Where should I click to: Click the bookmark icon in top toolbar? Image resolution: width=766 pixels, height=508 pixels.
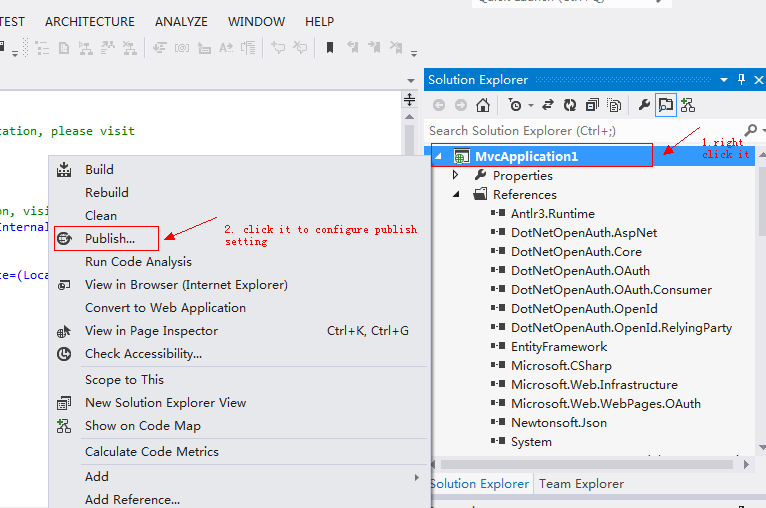pos(330,47)
